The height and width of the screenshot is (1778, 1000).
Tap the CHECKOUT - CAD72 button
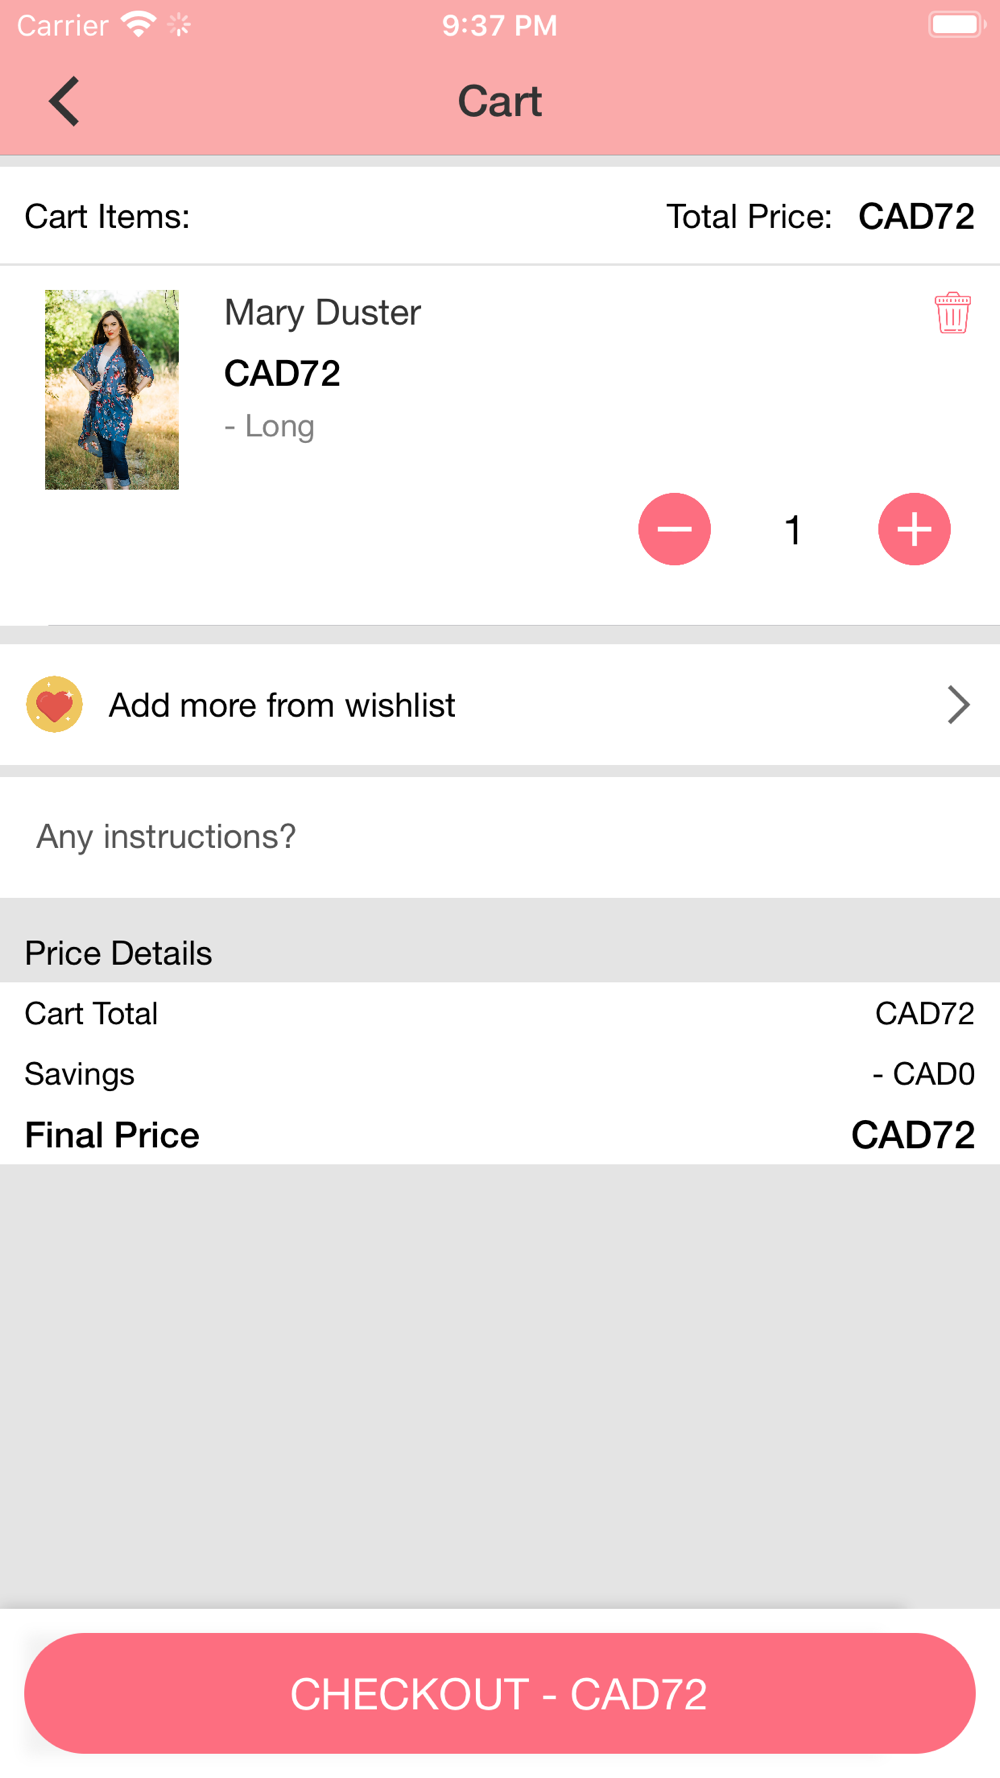(500, 1693)
